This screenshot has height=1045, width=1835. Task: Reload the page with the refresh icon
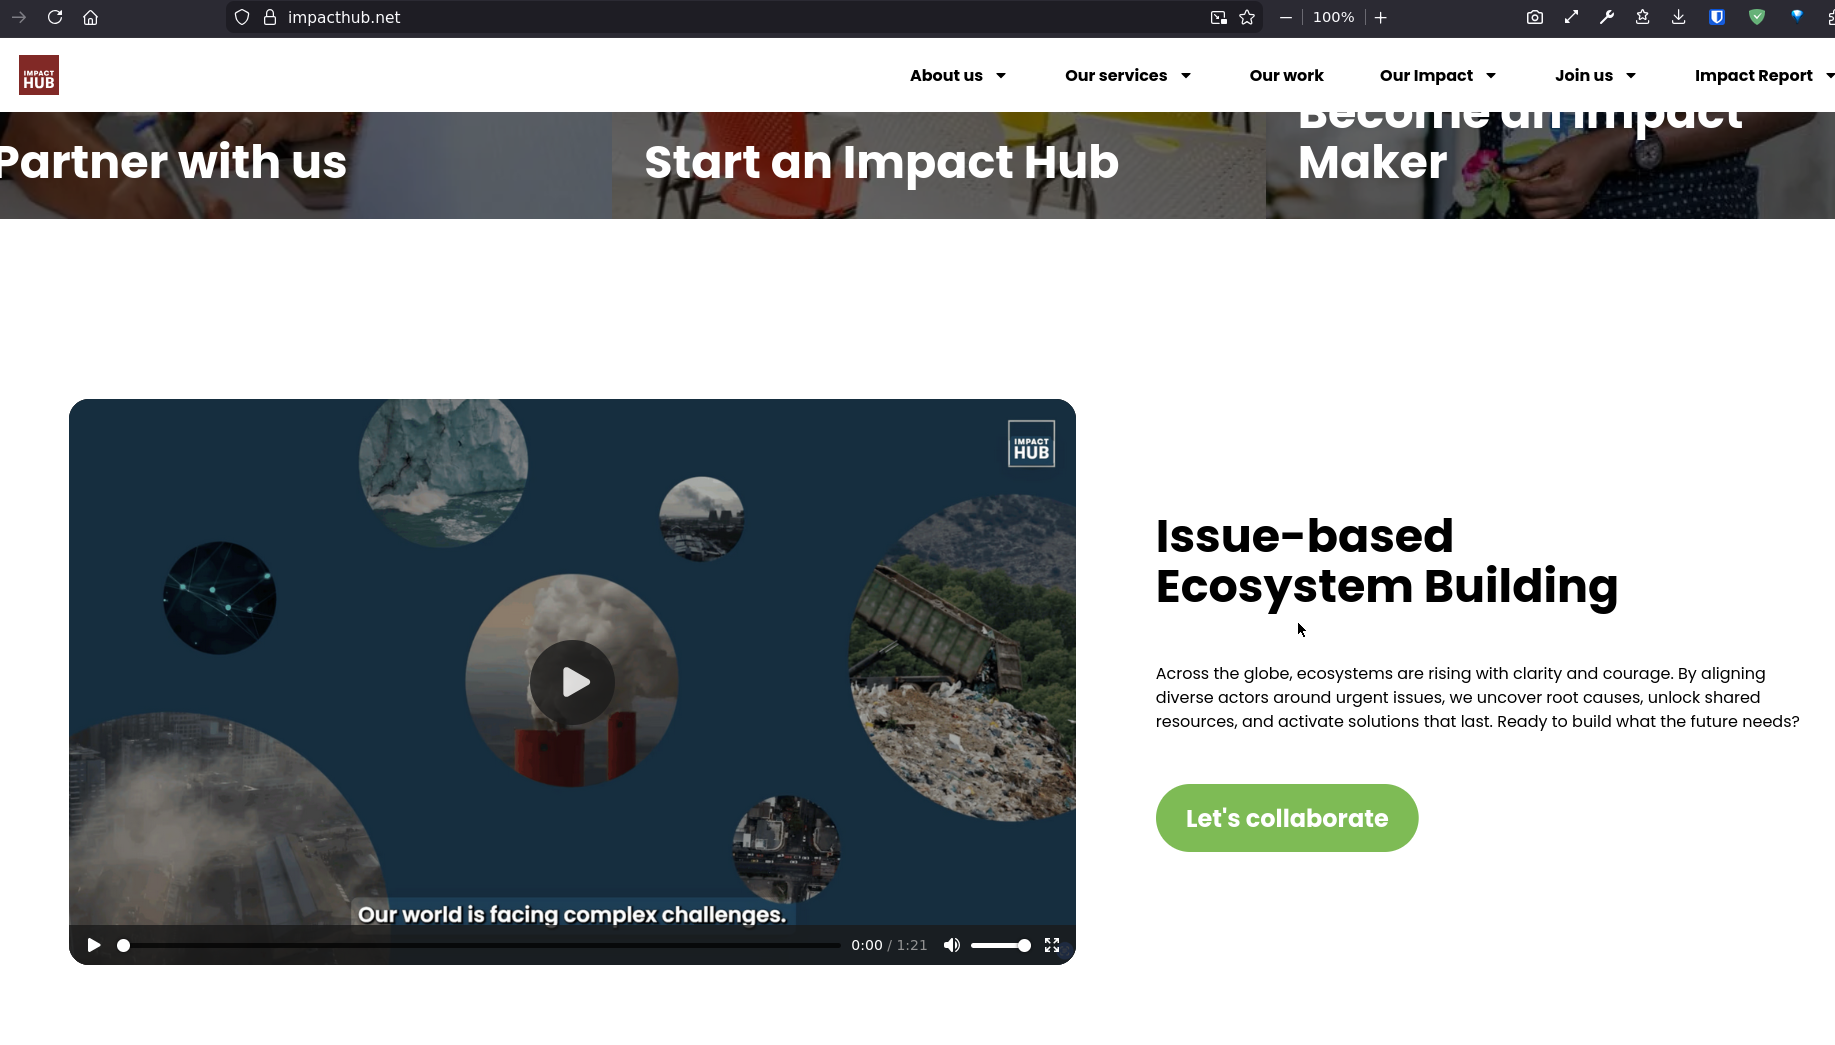click(x=55, y=17)
